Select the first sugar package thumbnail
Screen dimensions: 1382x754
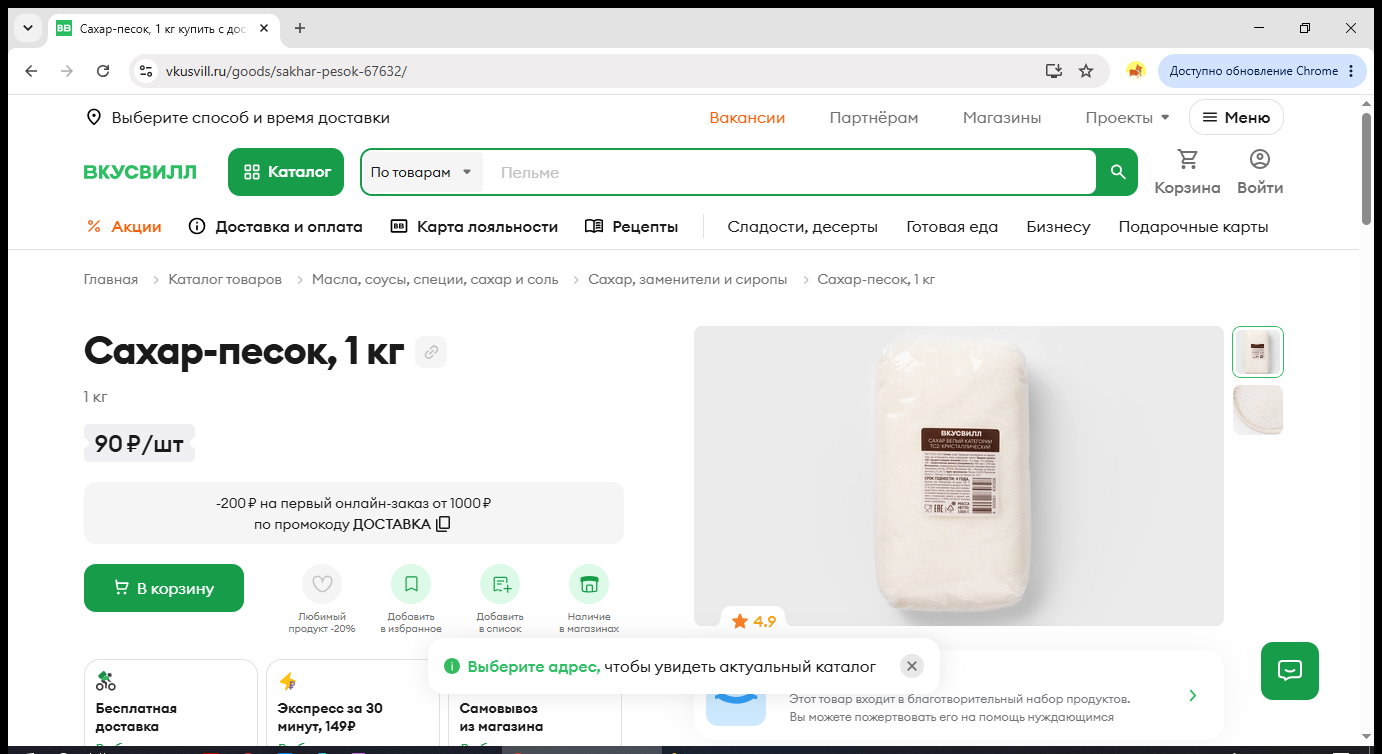point(1258,352)
